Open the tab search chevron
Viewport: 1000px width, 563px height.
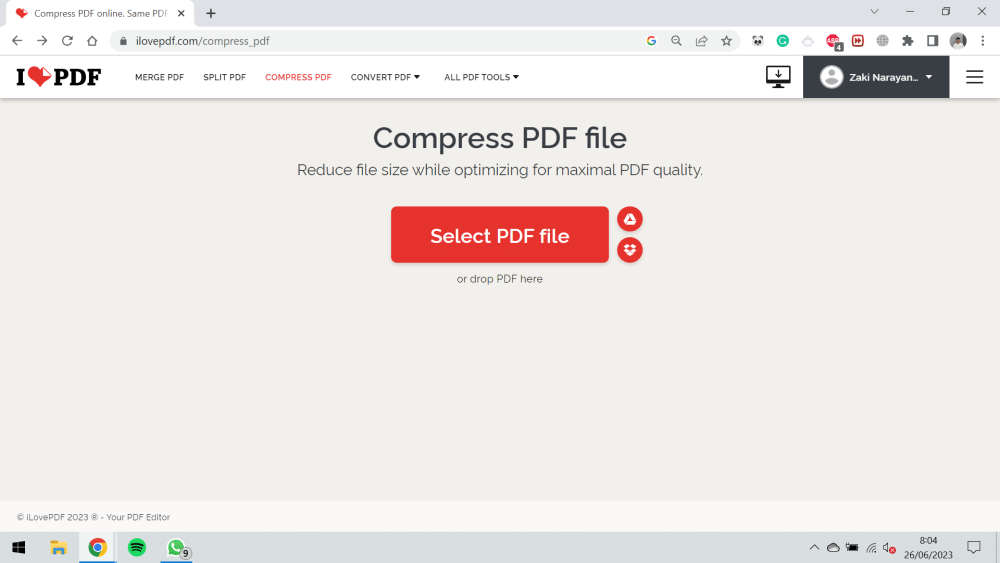874,11
